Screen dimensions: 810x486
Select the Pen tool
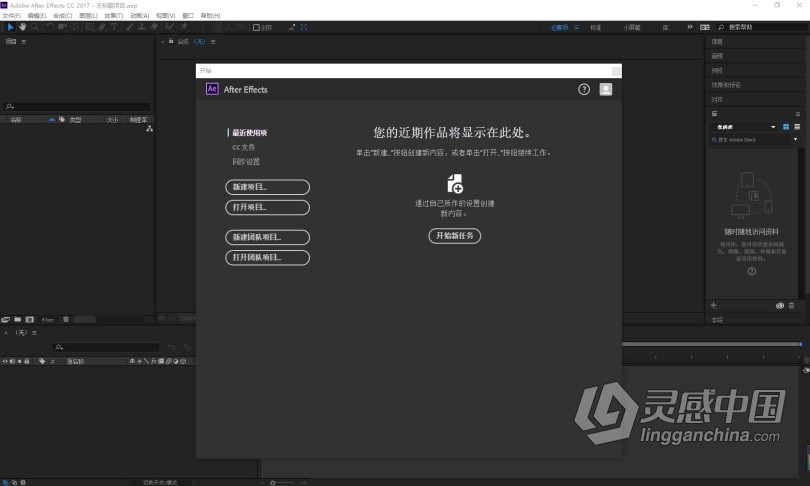pos(102,27)
